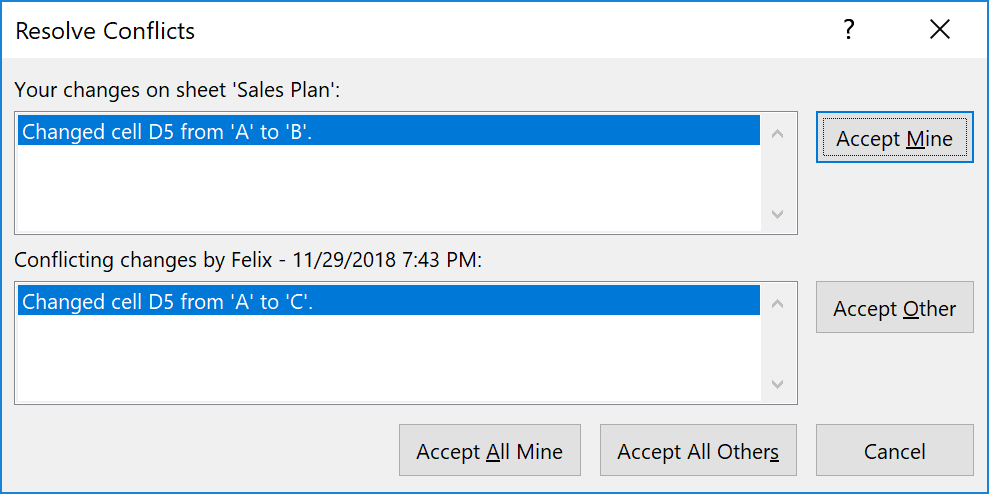
Task: Cancel the conflict resolution
Action: [x=894, y=452]
